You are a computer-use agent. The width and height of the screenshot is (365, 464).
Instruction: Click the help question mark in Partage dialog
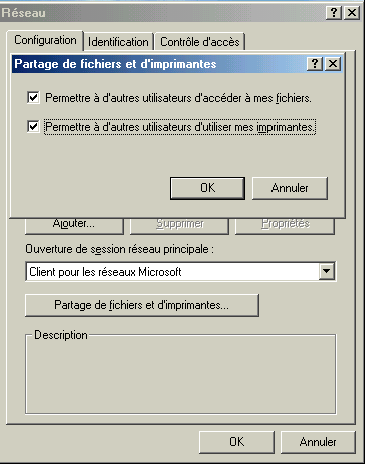click(314, 63)
